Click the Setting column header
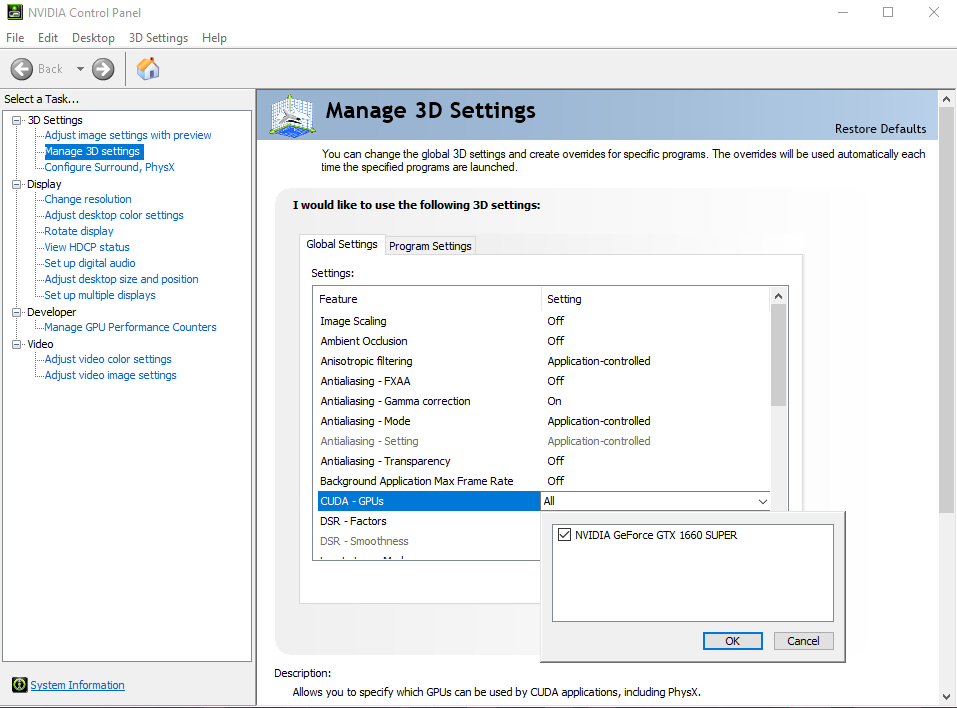 (655, 299)
